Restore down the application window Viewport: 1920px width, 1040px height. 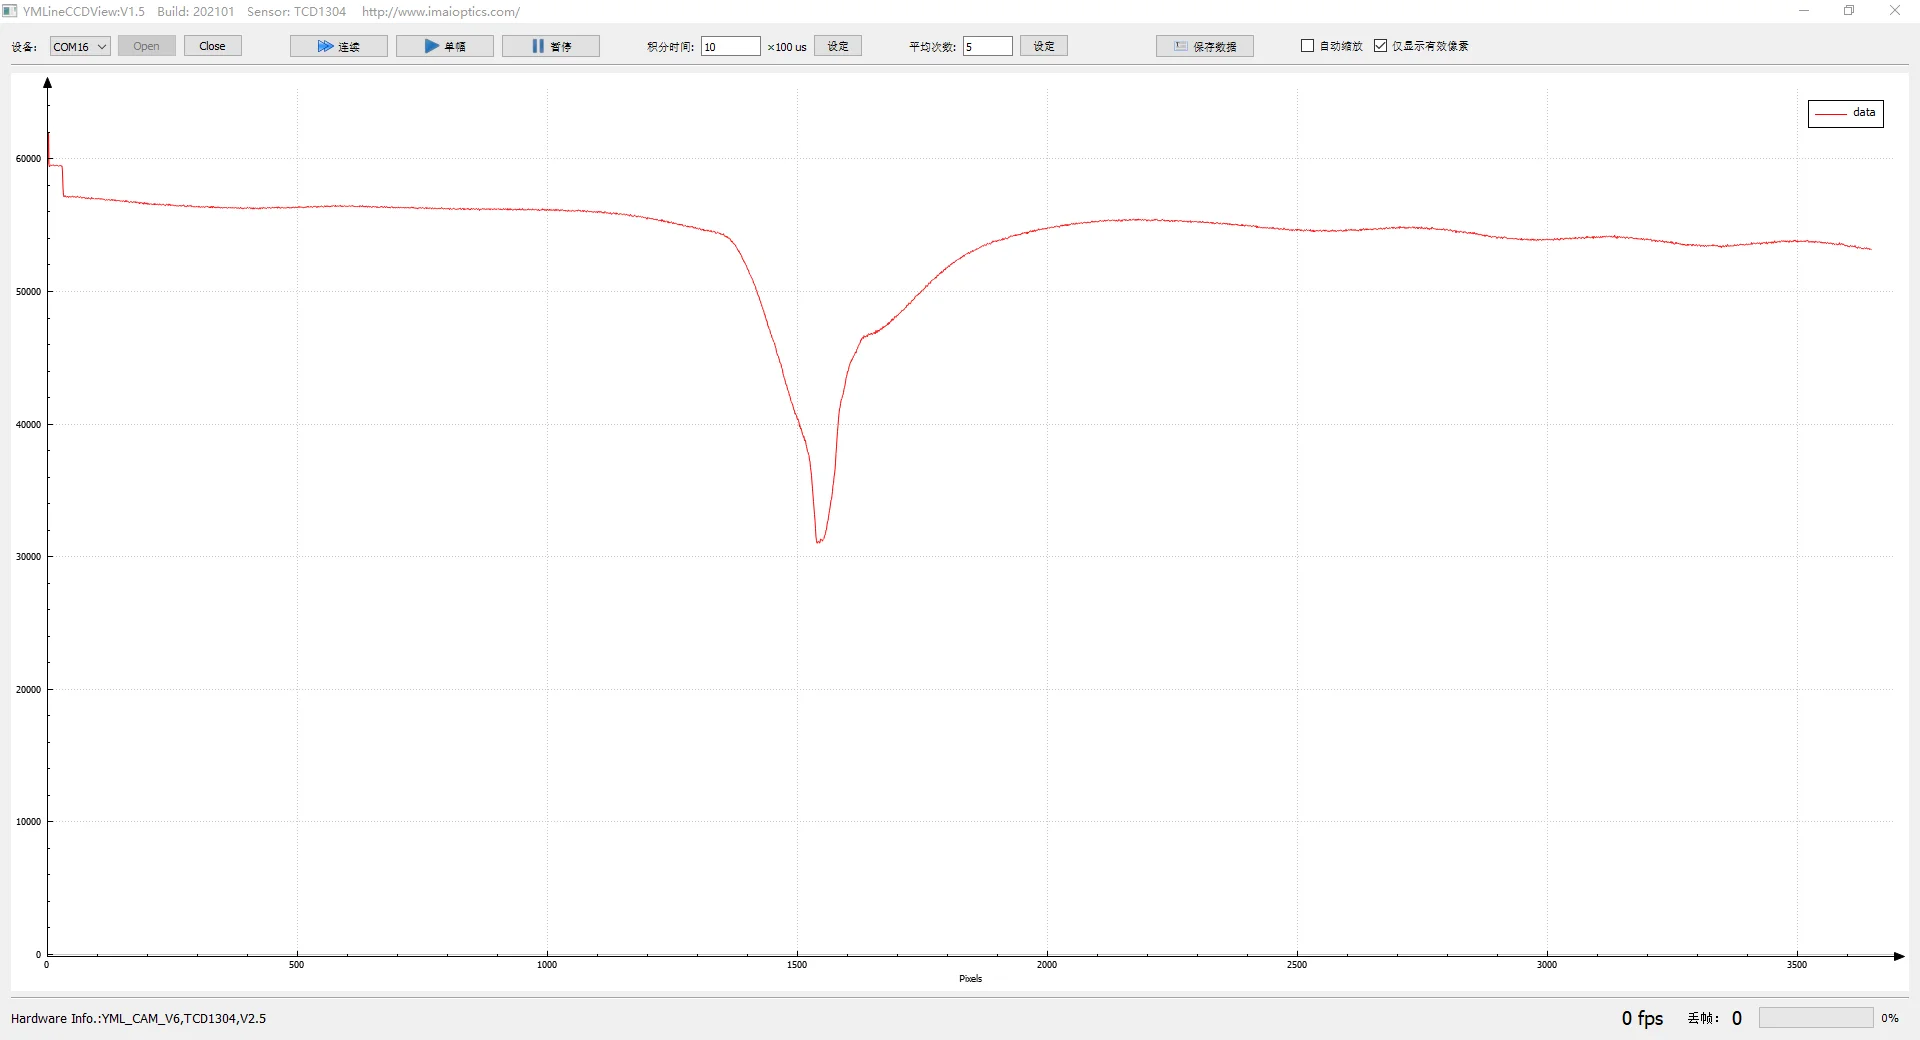click(x=1849, y=11)
